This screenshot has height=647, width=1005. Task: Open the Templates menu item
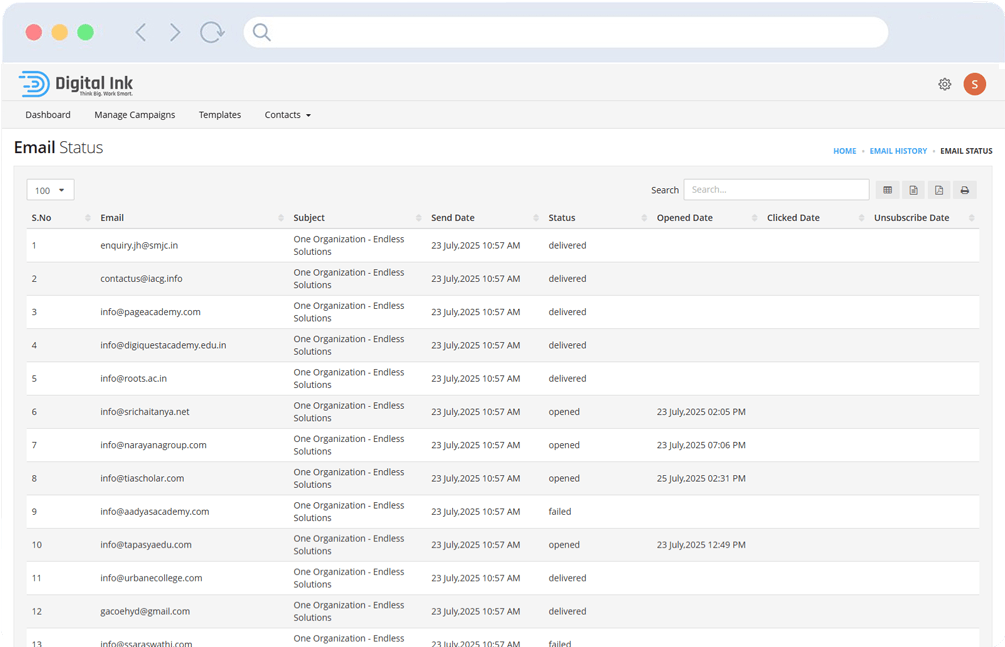pos(220,115)
